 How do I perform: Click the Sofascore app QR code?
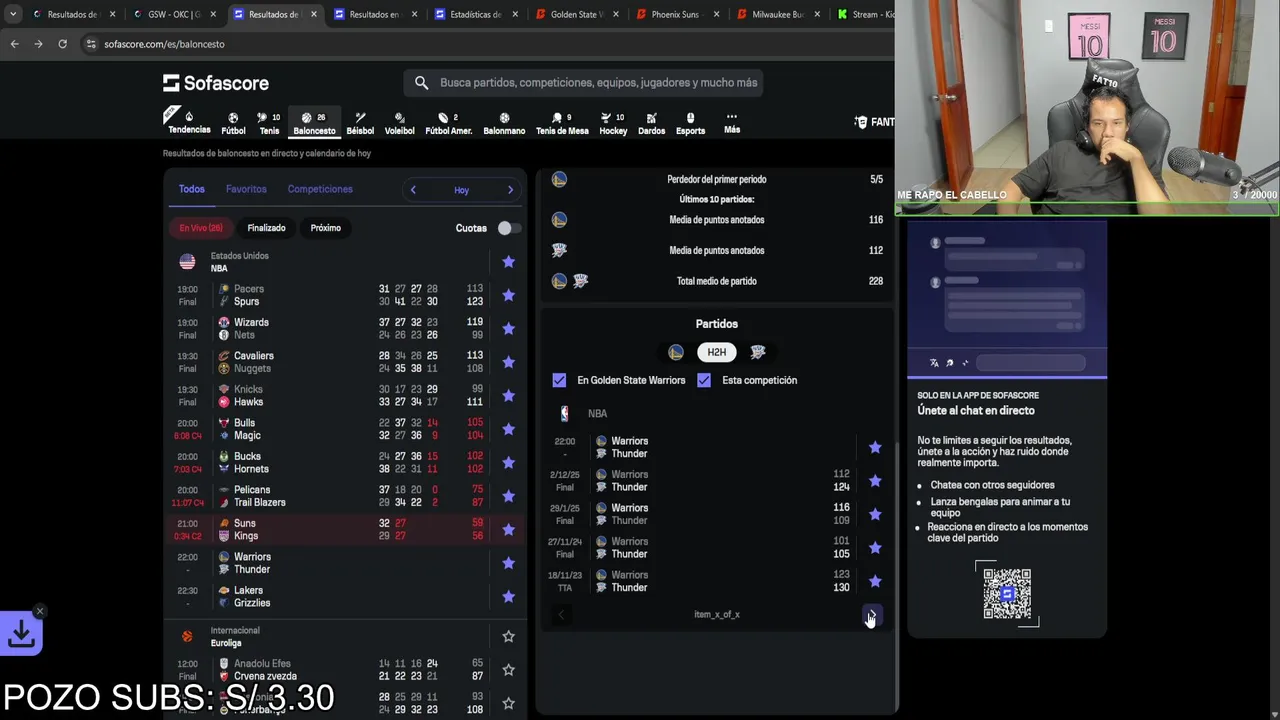coord(1007,594)
